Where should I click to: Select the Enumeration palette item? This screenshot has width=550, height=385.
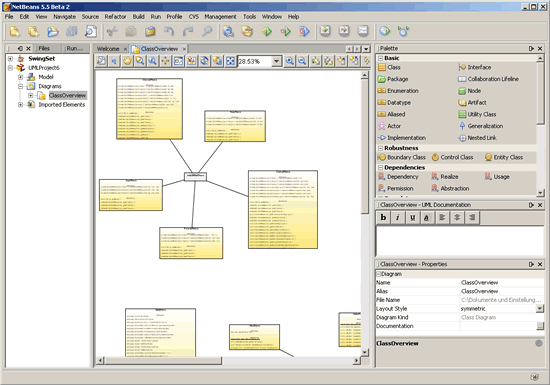tap(398, 91)
